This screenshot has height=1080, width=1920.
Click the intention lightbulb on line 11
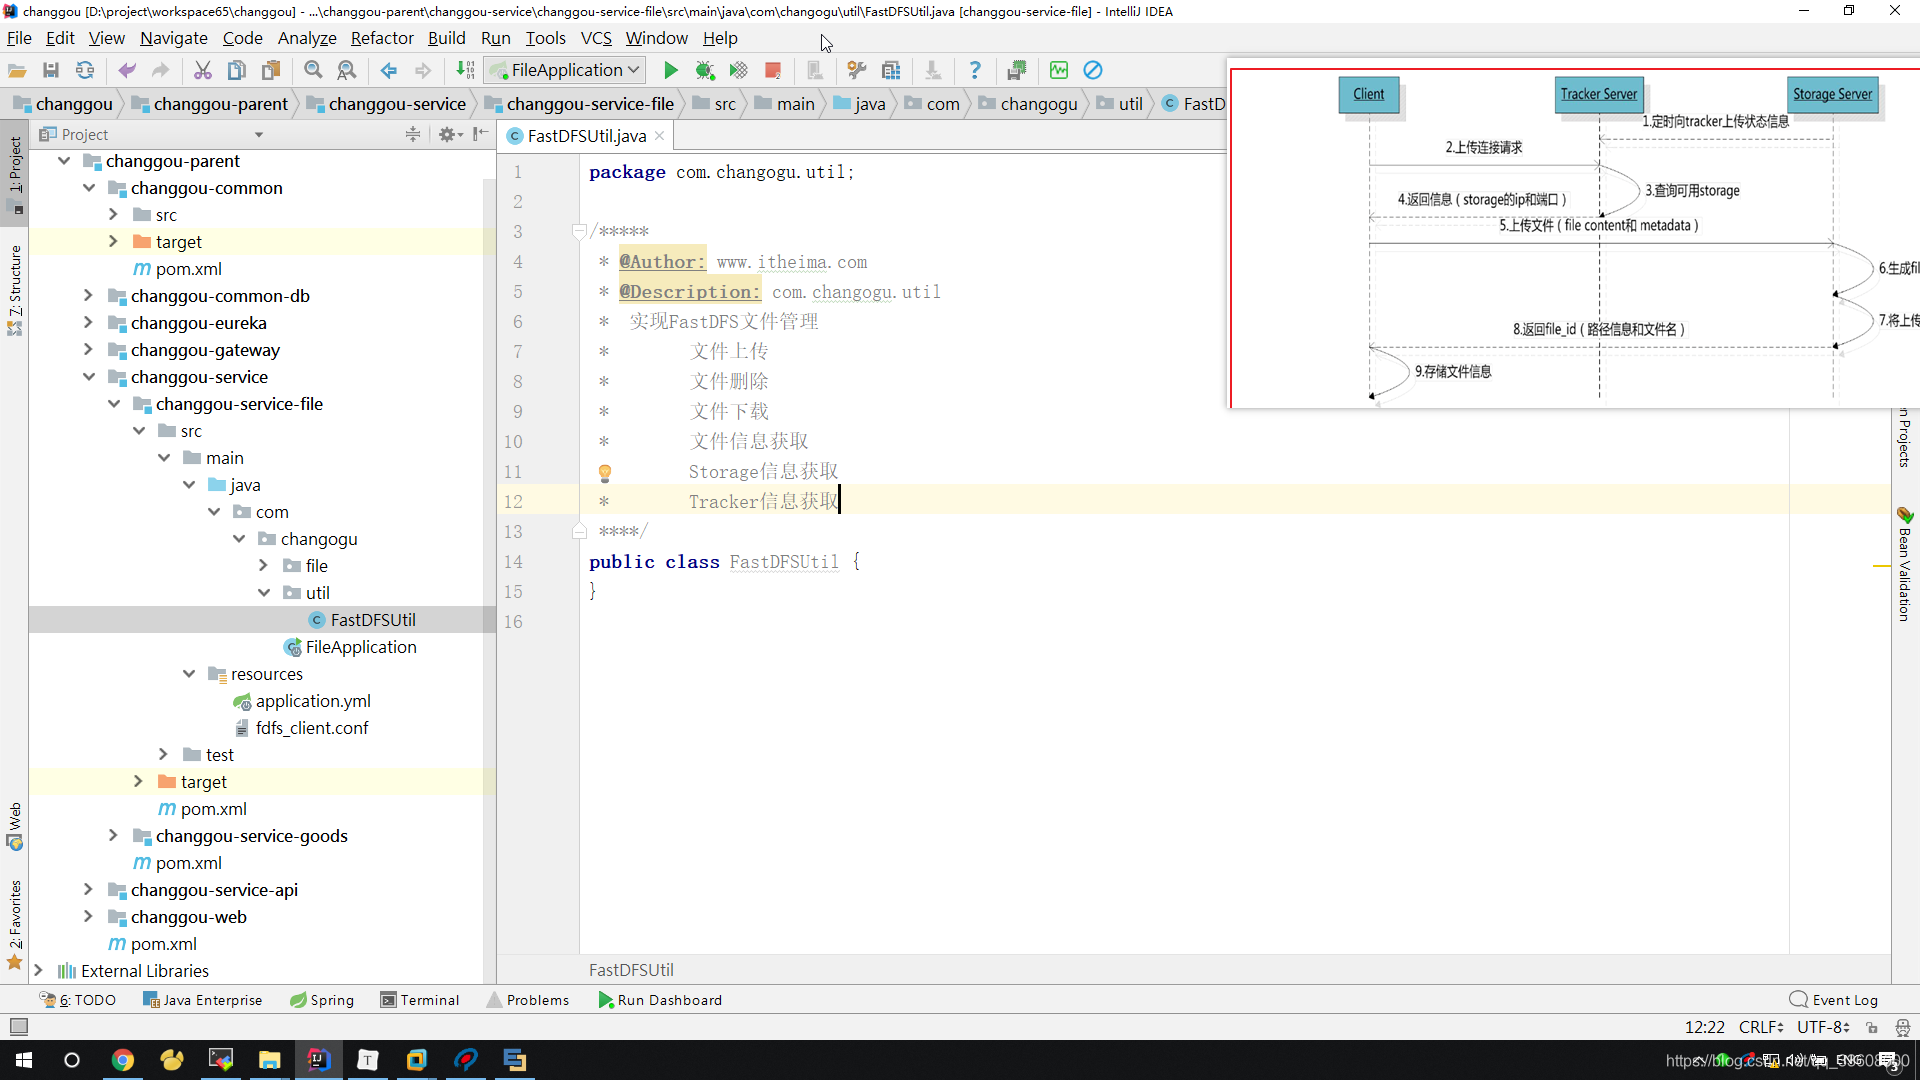[x=605, y=473]
